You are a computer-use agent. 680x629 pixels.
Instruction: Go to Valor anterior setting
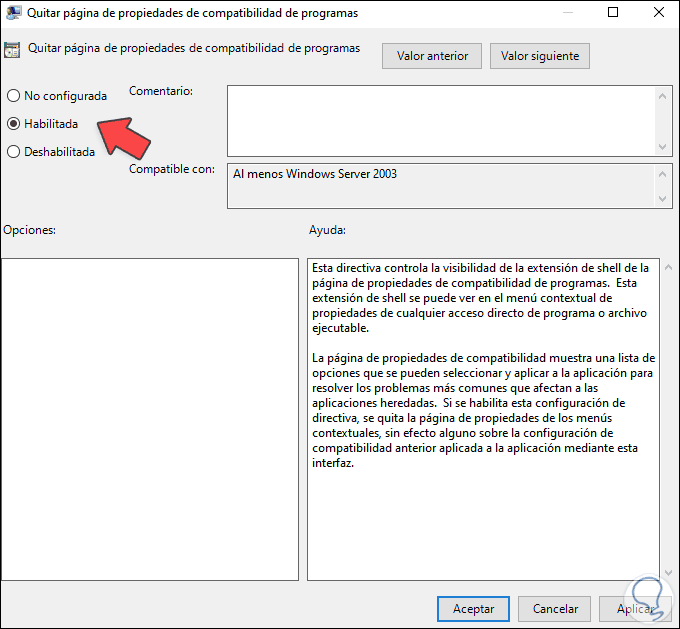tap(432, 56)
